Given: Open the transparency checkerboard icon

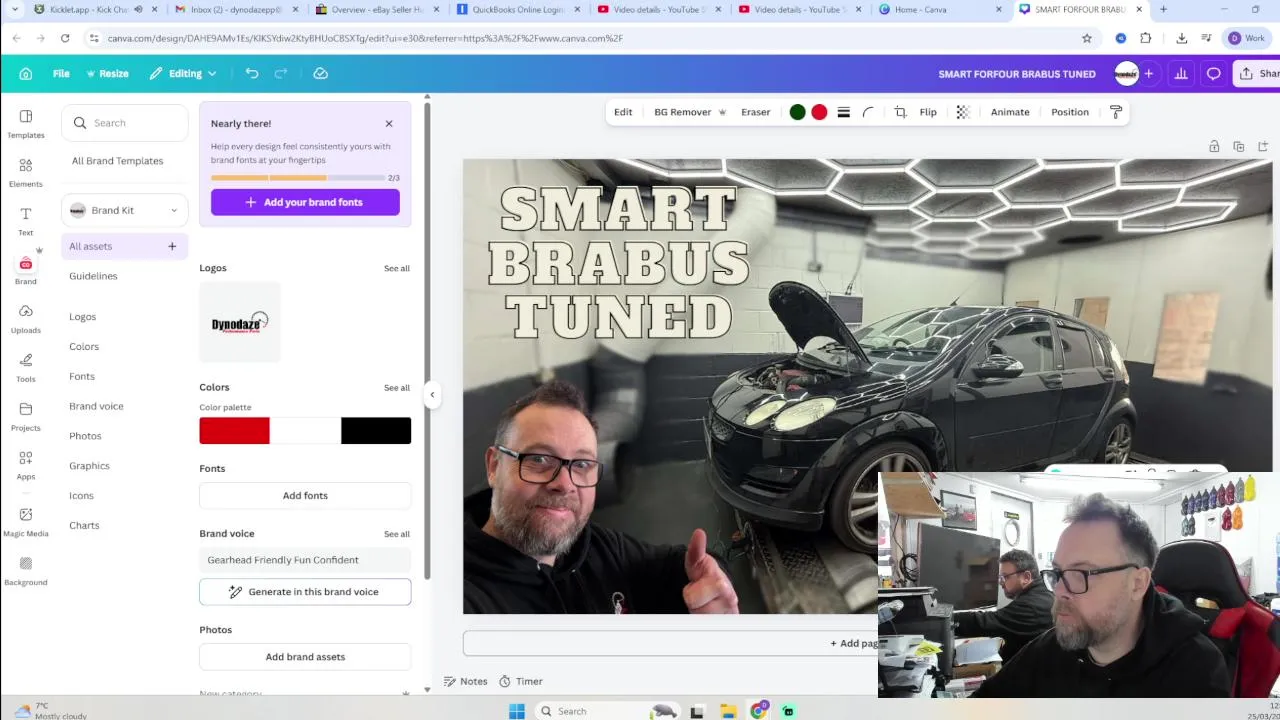Looking at the screenshot, I should tap(963, 112).
